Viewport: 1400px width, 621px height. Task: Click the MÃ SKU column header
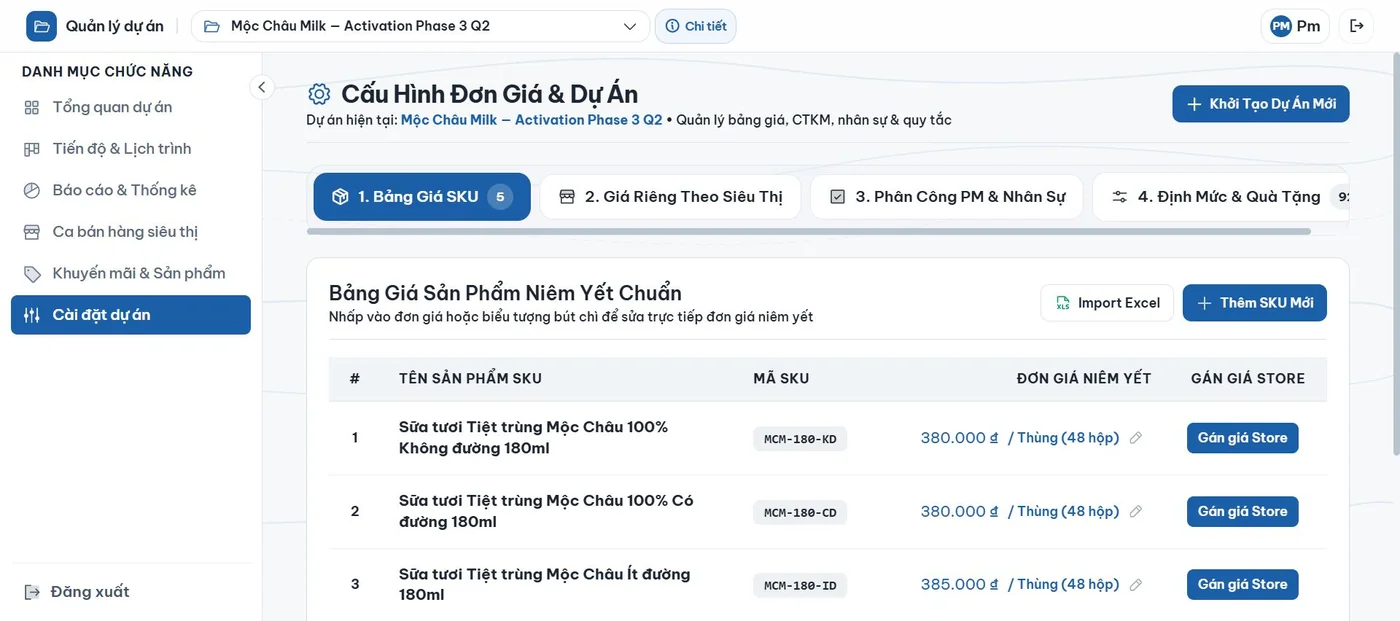point(781,379)
